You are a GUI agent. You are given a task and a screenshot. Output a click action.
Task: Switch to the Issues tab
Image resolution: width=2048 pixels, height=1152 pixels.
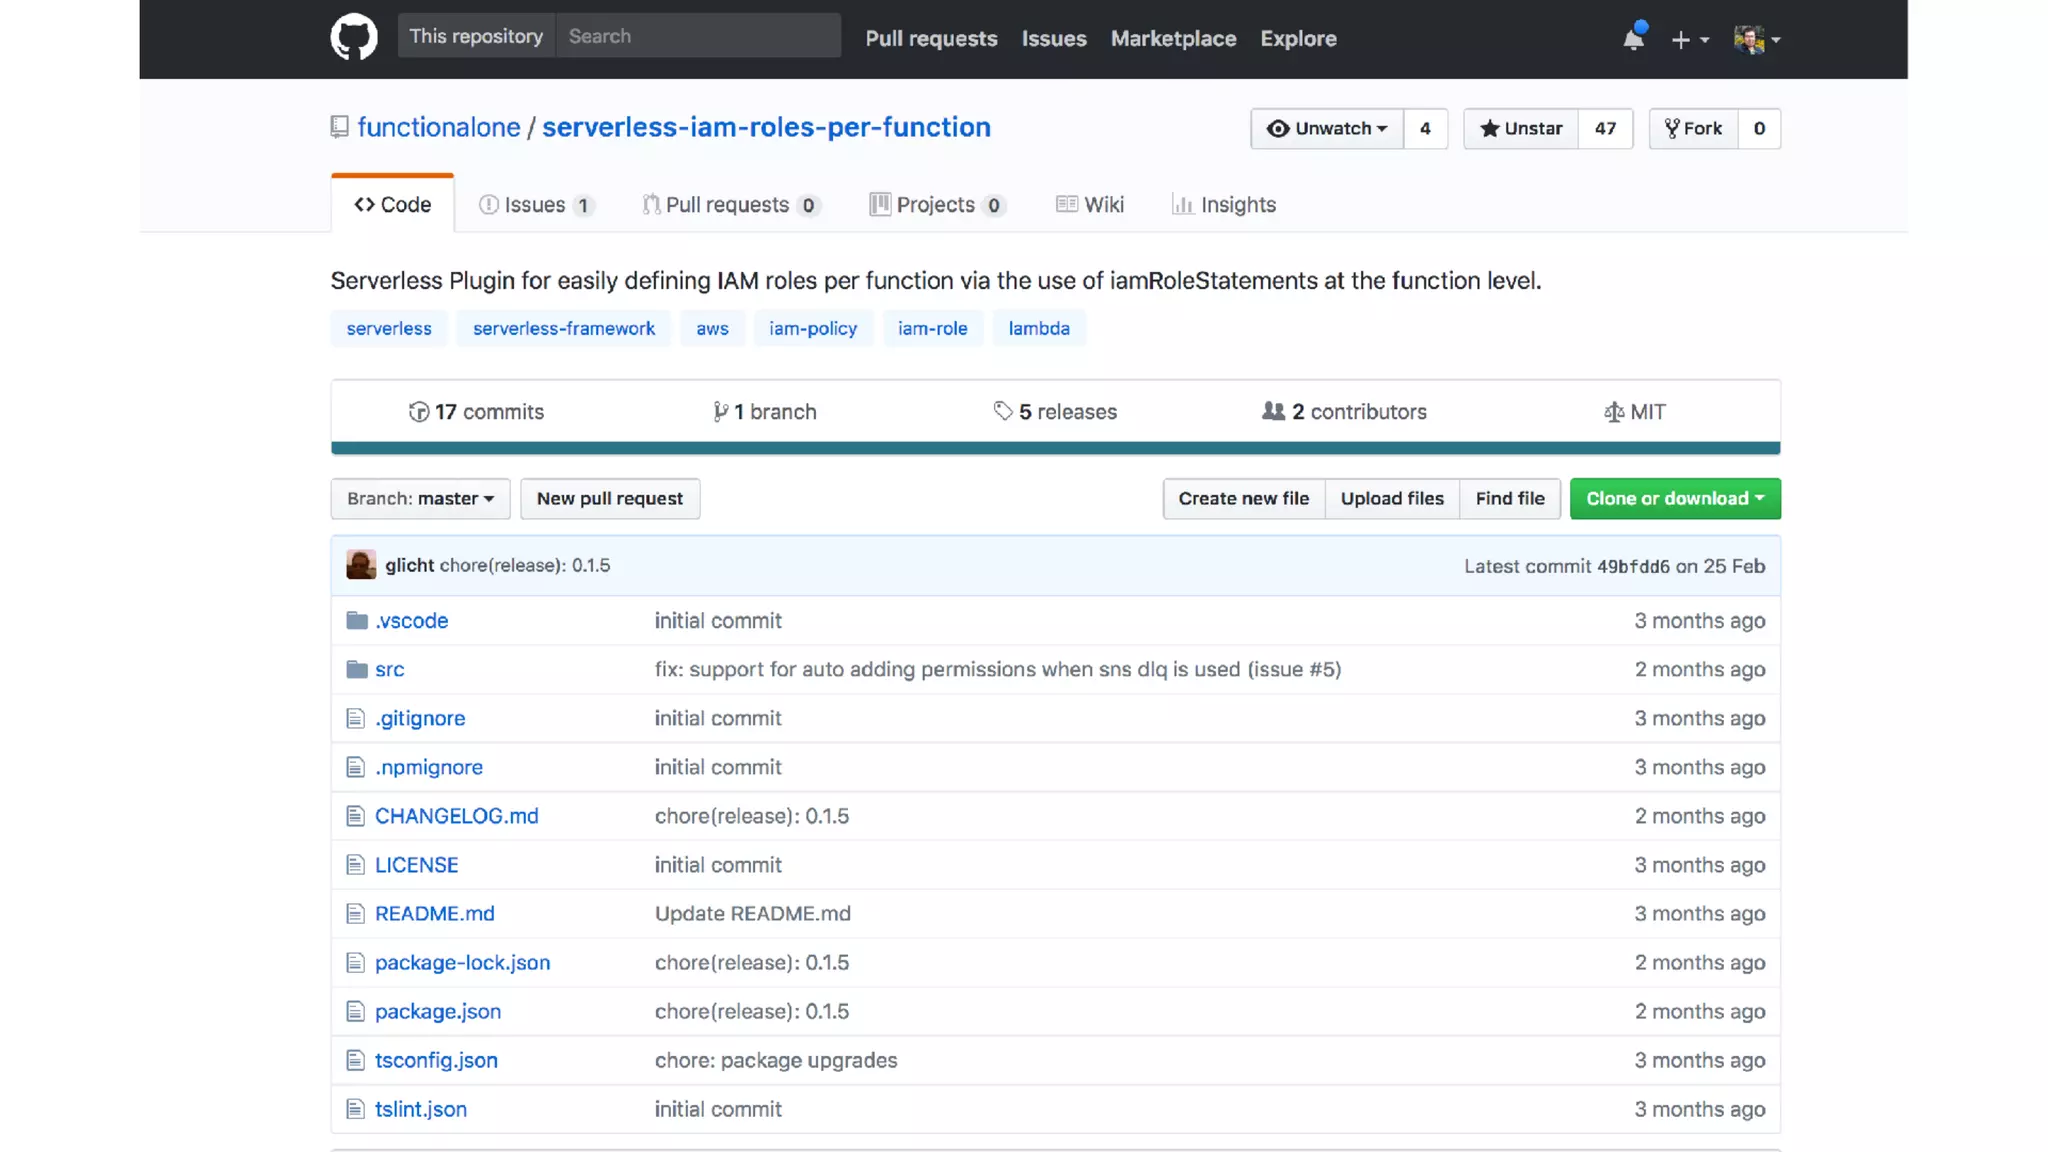coord(535,204)
